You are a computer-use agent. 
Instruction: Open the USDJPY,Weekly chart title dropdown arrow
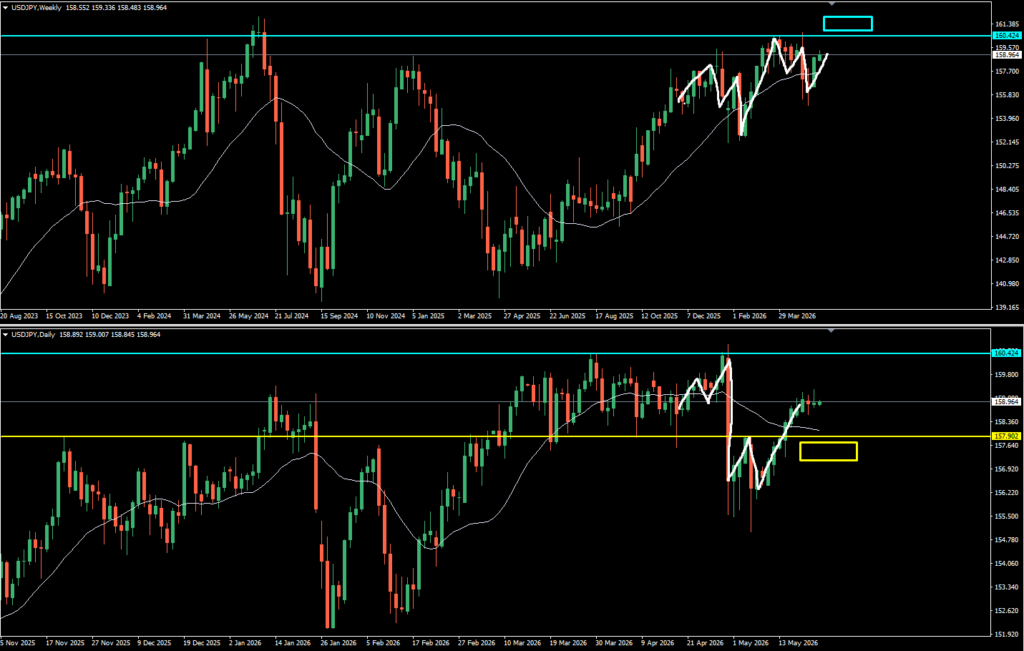6,8
